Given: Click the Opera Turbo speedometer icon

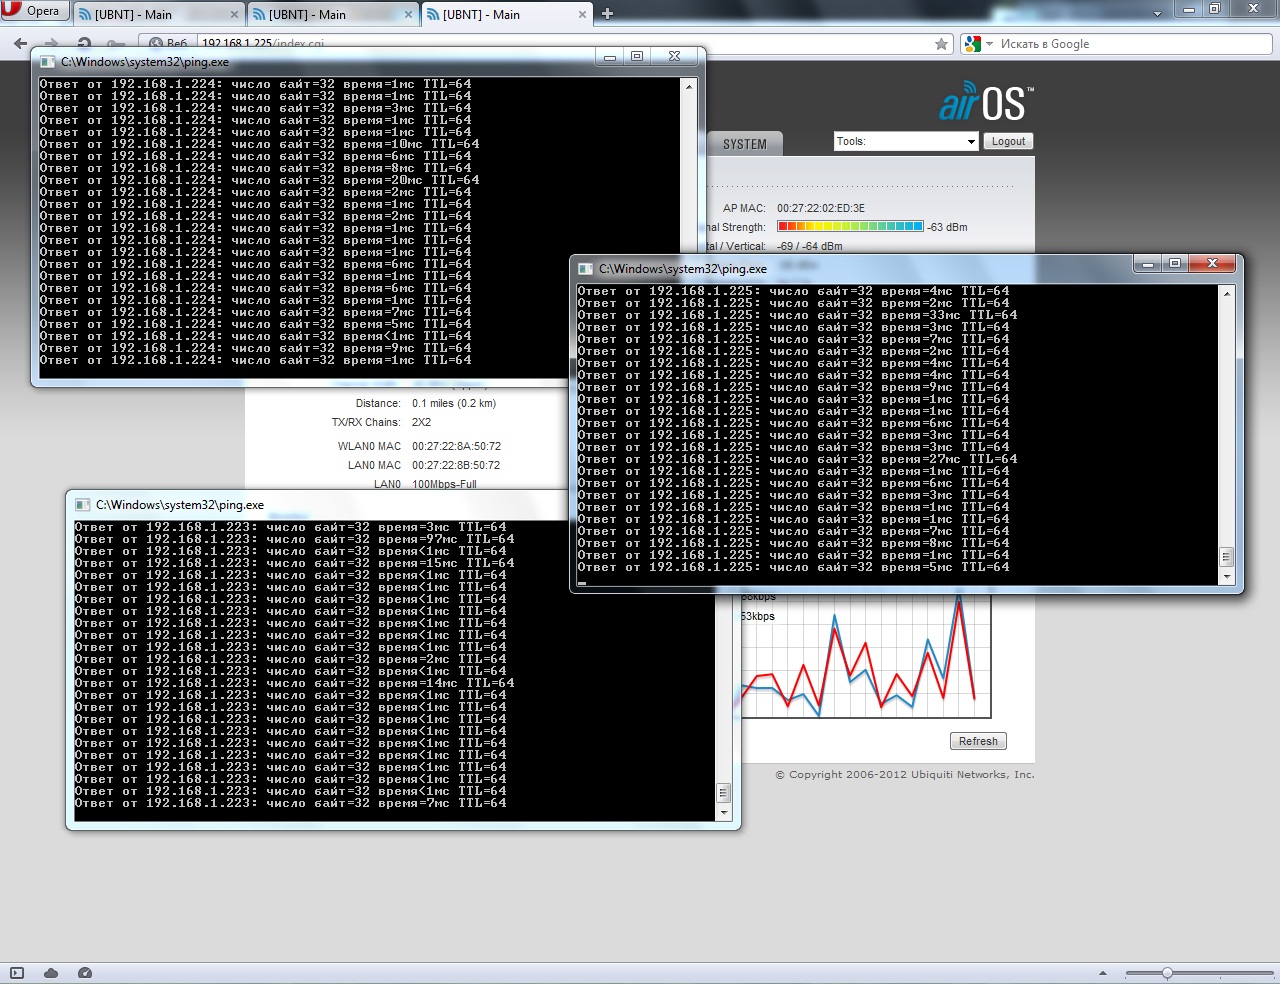Looking at the screenshot, I should click(x=85, y=973).
